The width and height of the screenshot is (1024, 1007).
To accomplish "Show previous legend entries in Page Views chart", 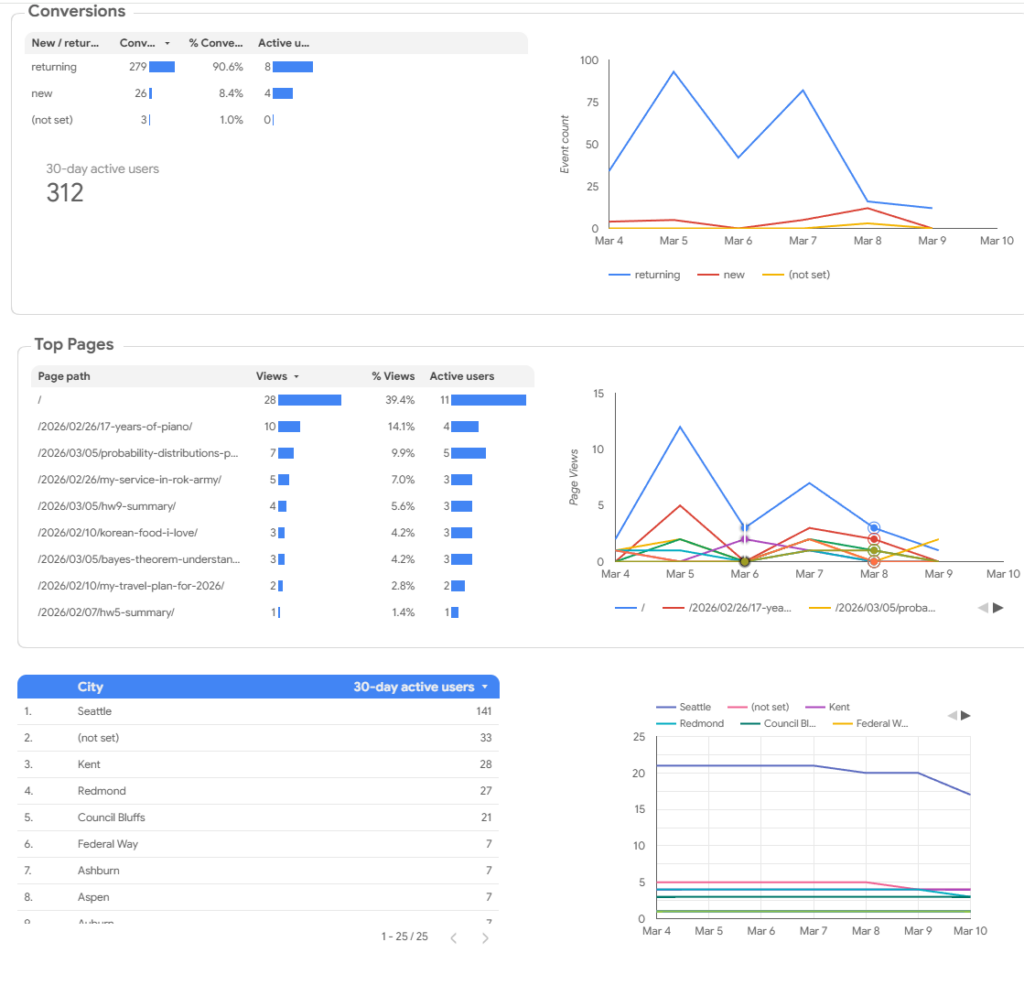I will pos(981,607).
